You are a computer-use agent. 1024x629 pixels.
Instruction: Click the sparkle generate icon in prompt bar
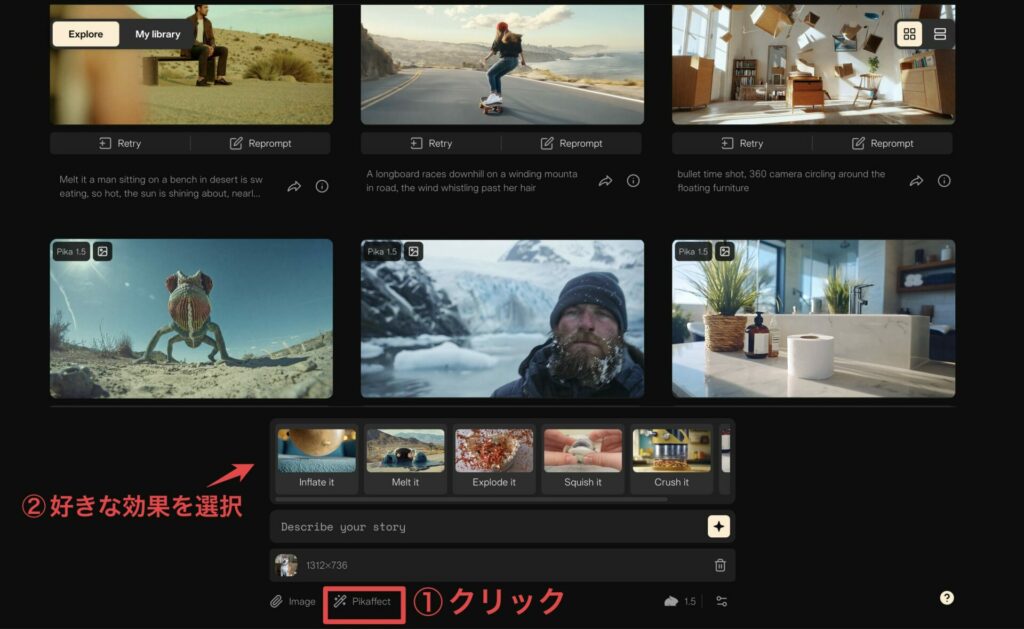tap(718, 526)
